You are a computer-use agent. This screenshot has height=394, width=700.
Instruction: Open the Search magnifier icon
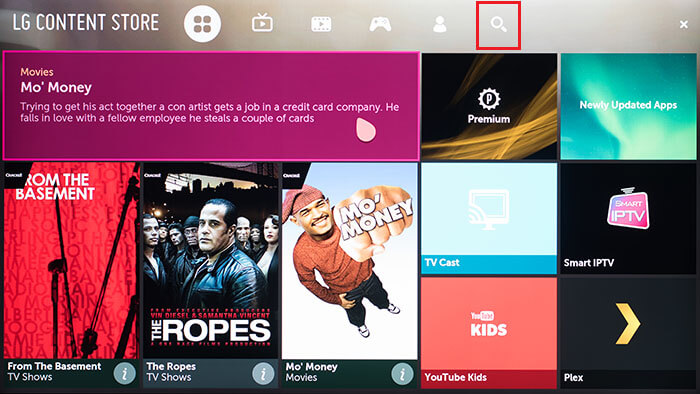[498, 25]
